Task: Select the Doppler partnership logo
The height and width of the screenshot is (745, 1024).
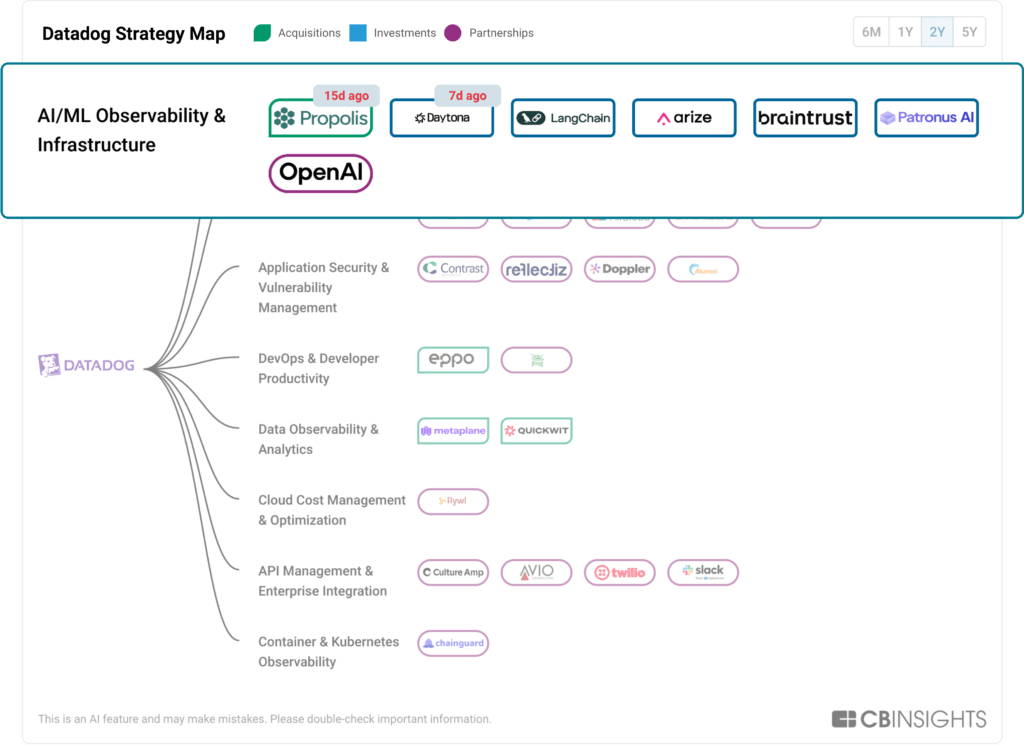Action: pyautogui.click(x=619, y=269)
